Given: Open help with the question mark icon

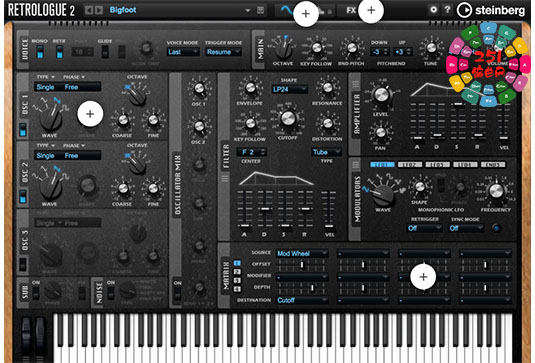Looking at the screenshot, I should [447, 10].
